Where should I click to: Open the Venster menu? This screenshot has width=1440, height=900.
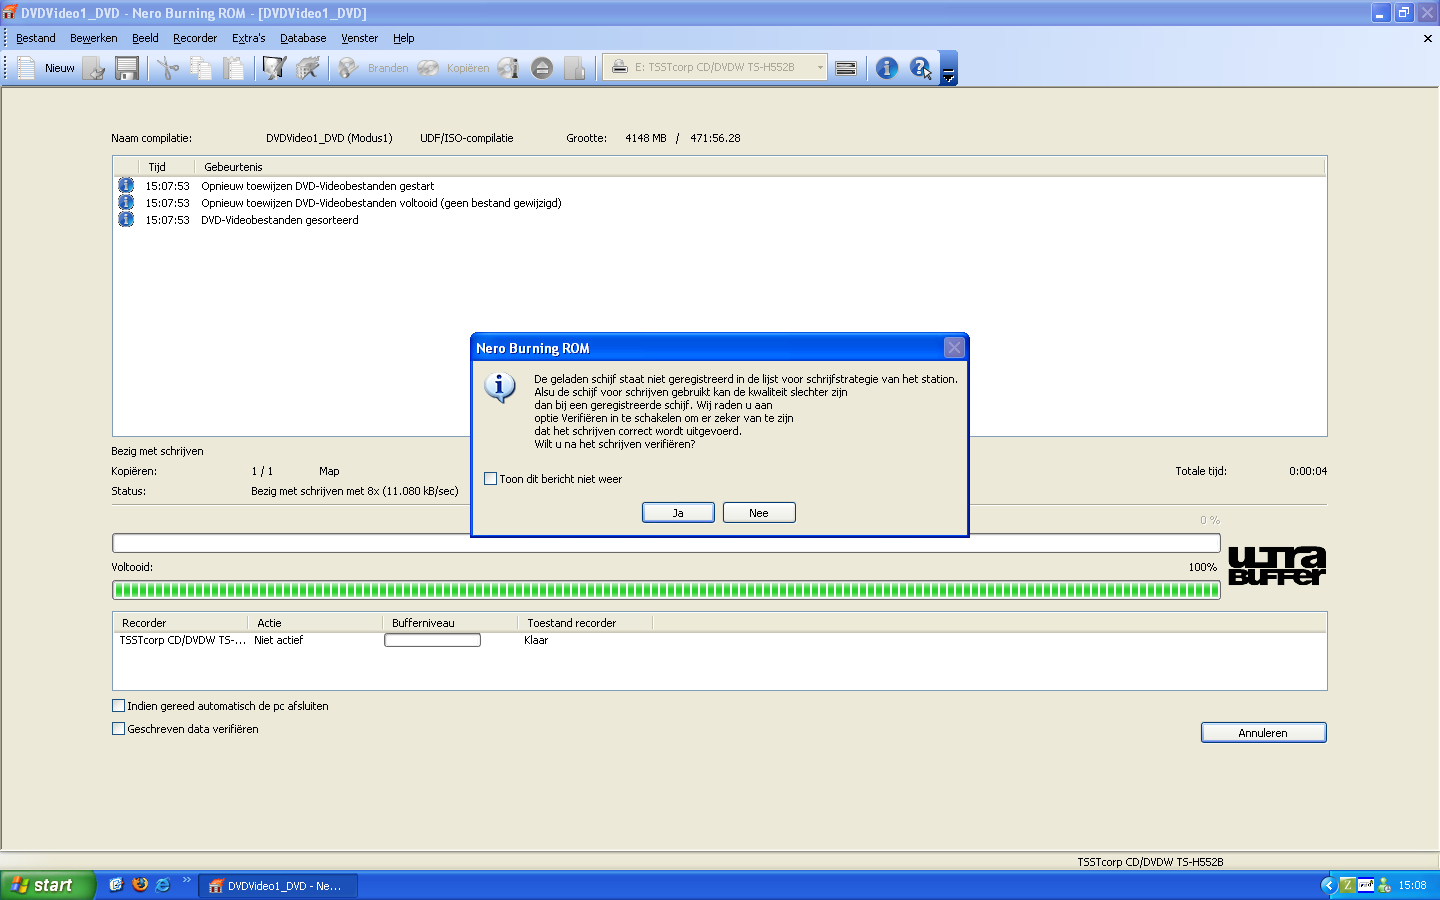pos(359,38)
